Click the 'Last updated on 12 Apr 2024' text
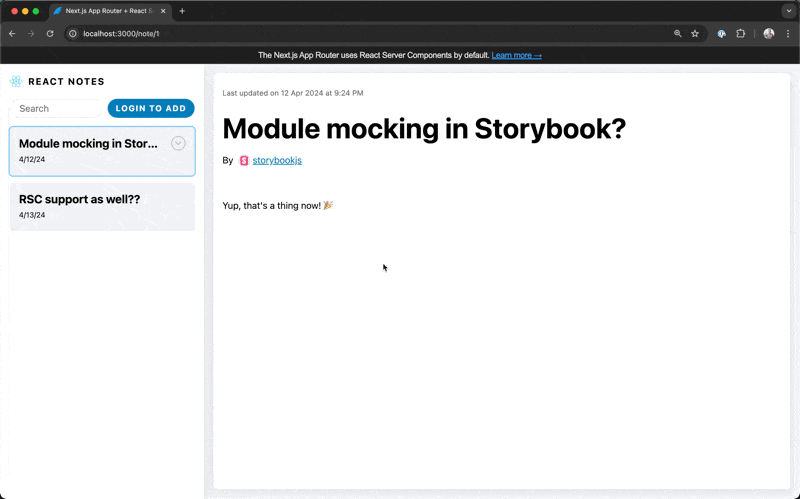 click(x=293, y=93)
